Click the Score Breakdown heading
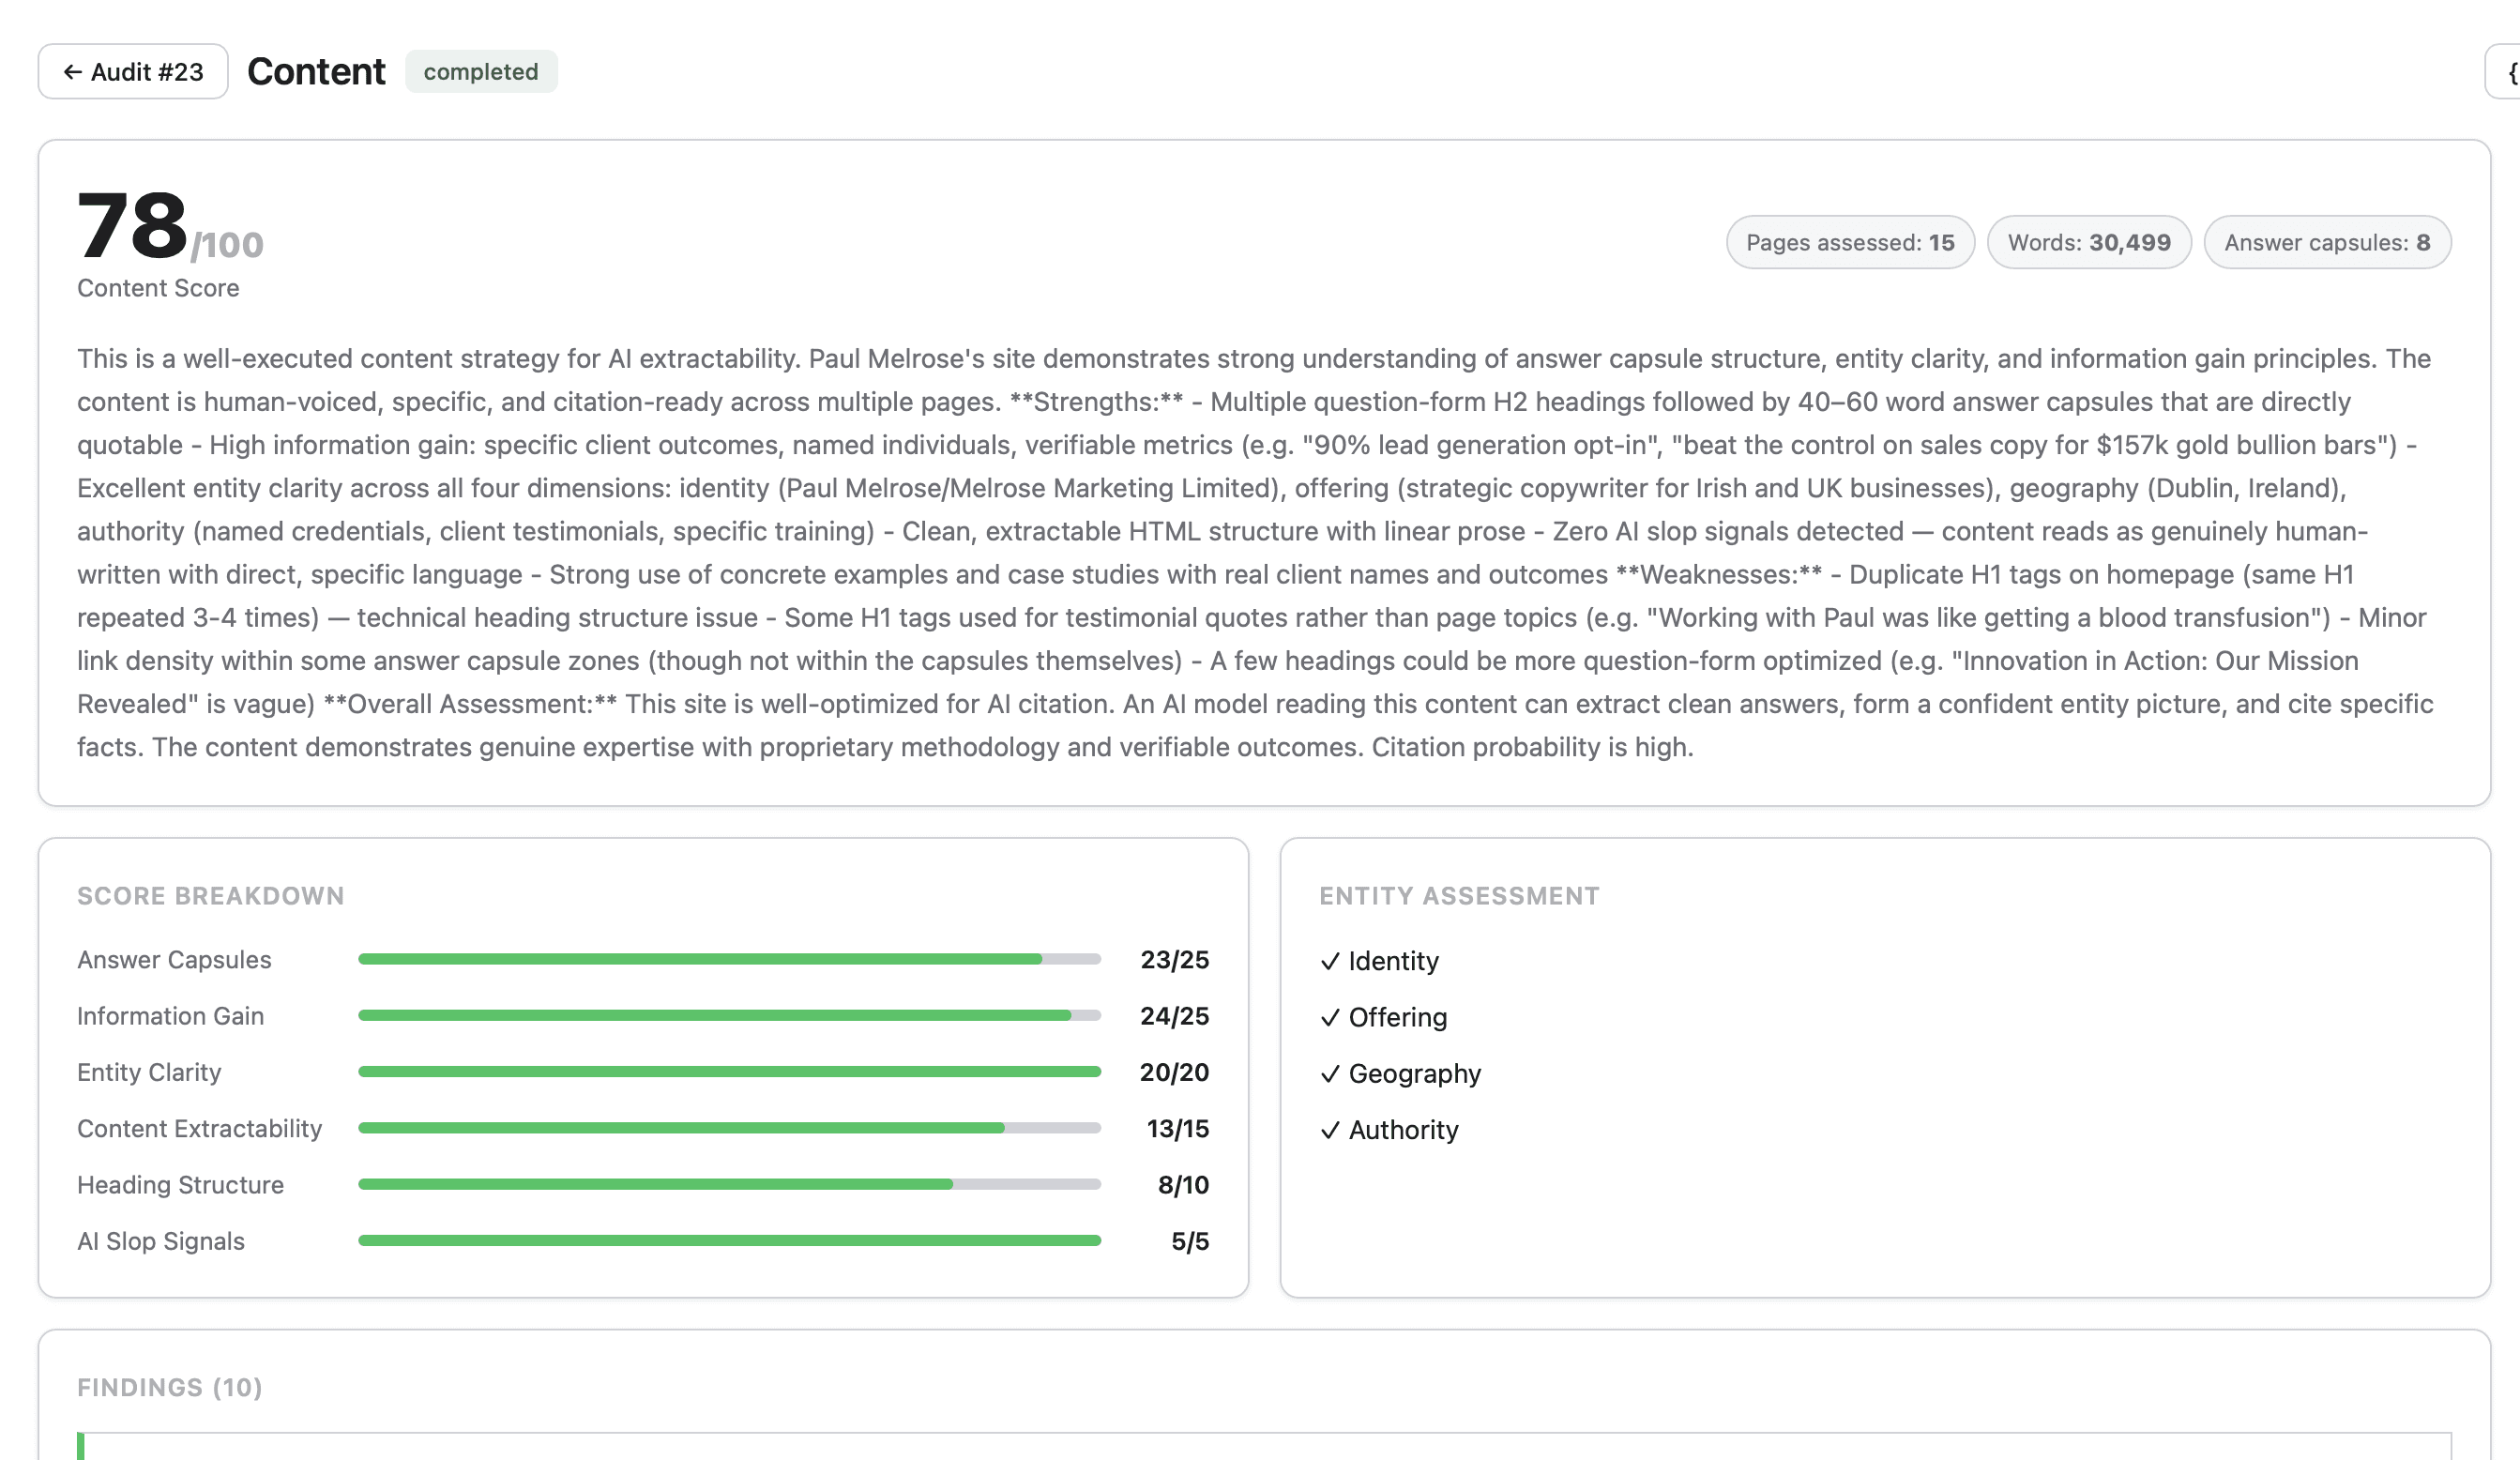 point(211,896)
